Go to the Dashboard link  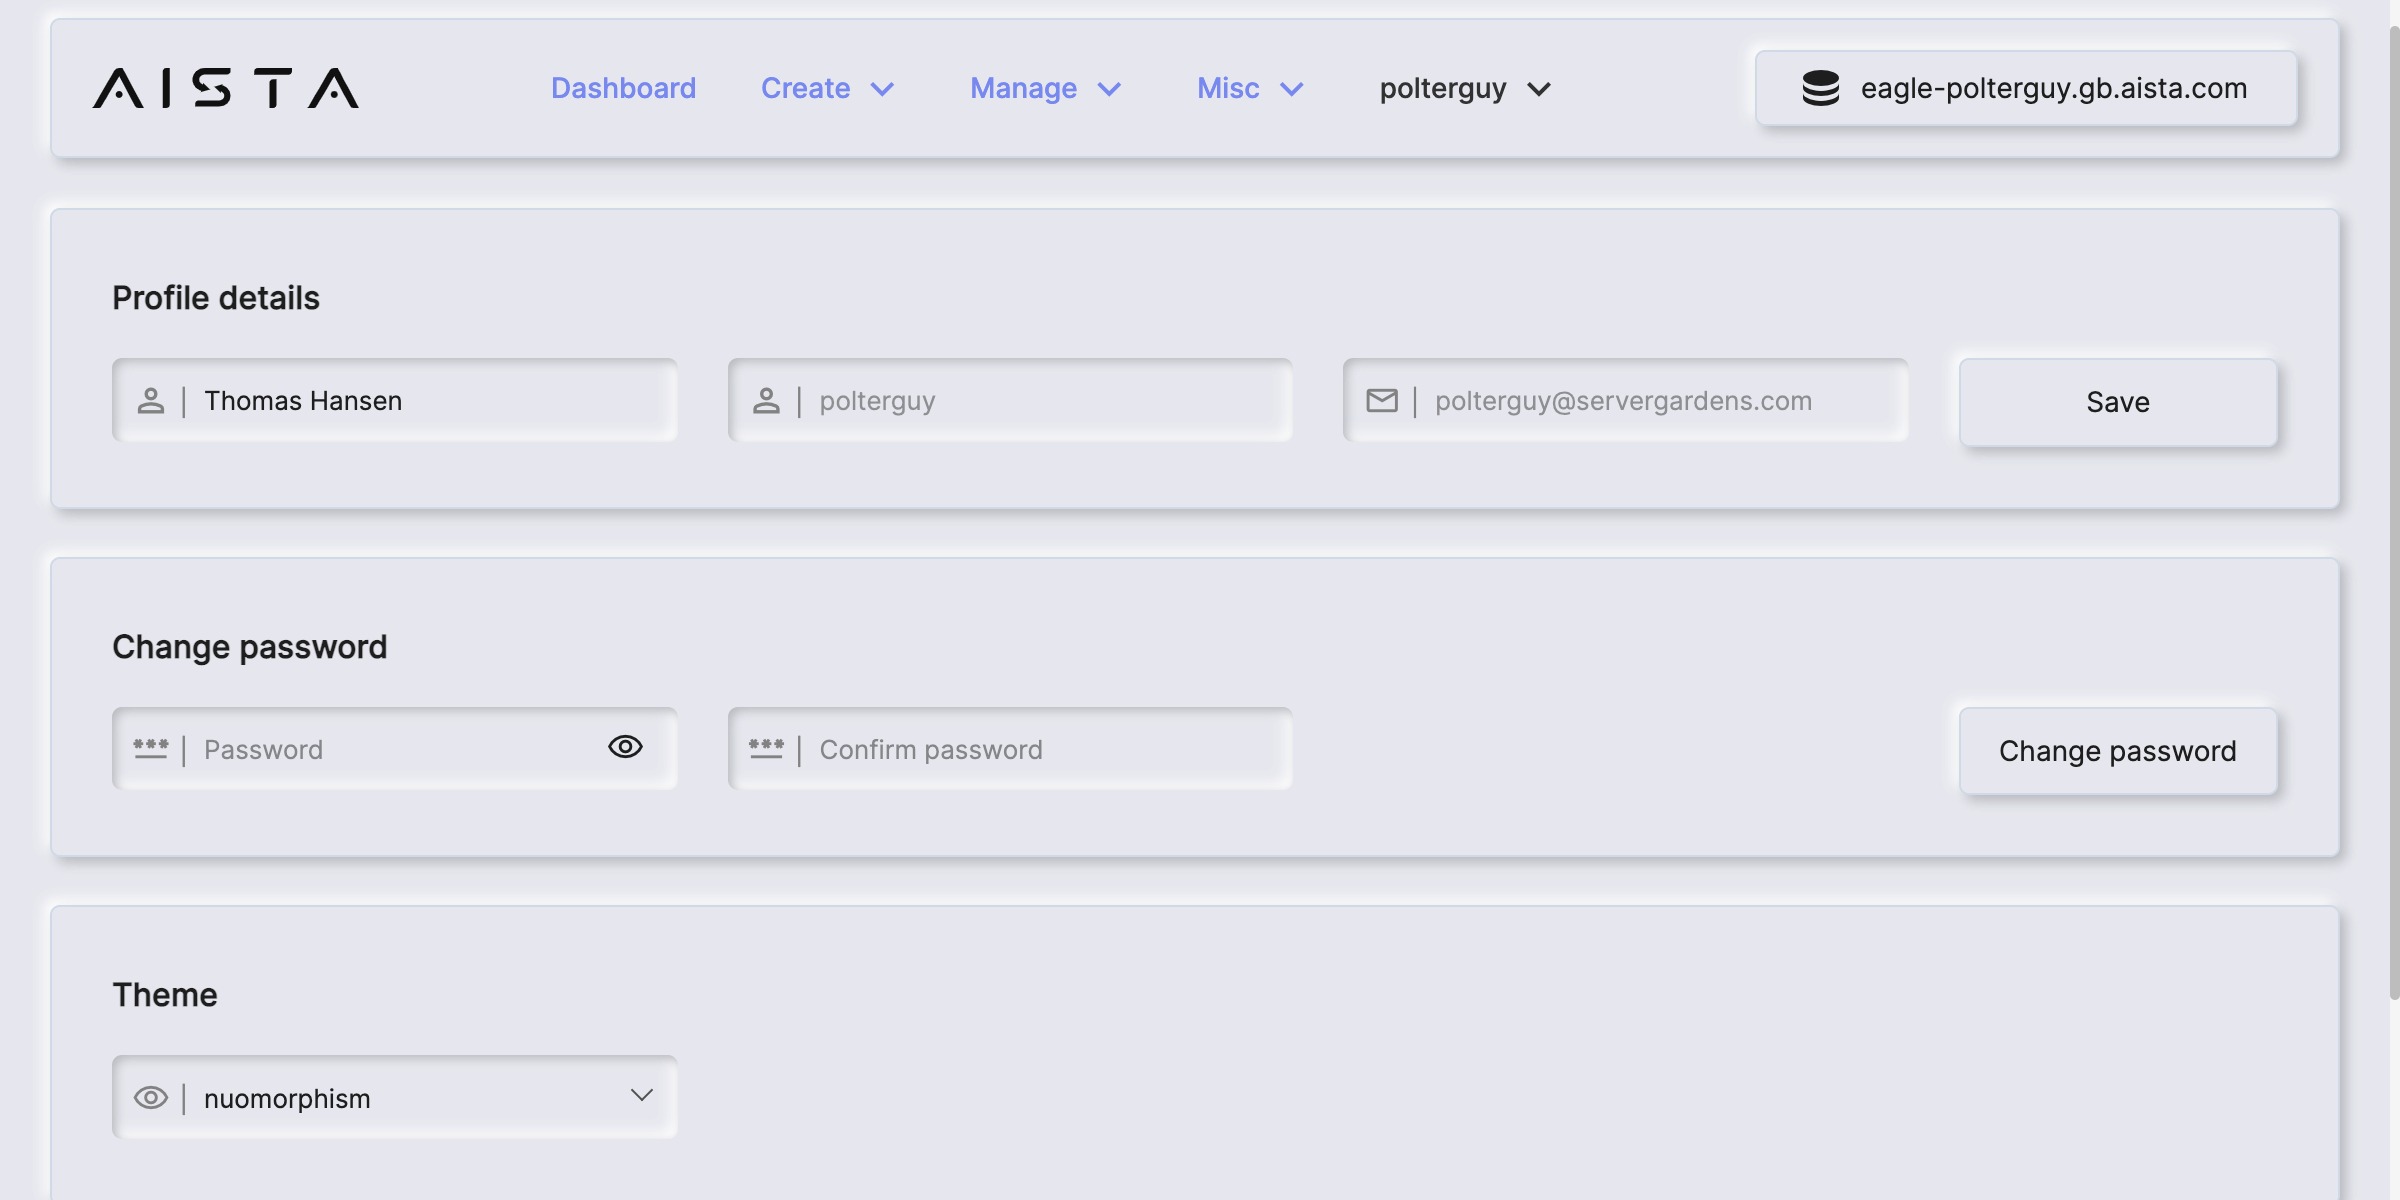(x=623, y=88)
